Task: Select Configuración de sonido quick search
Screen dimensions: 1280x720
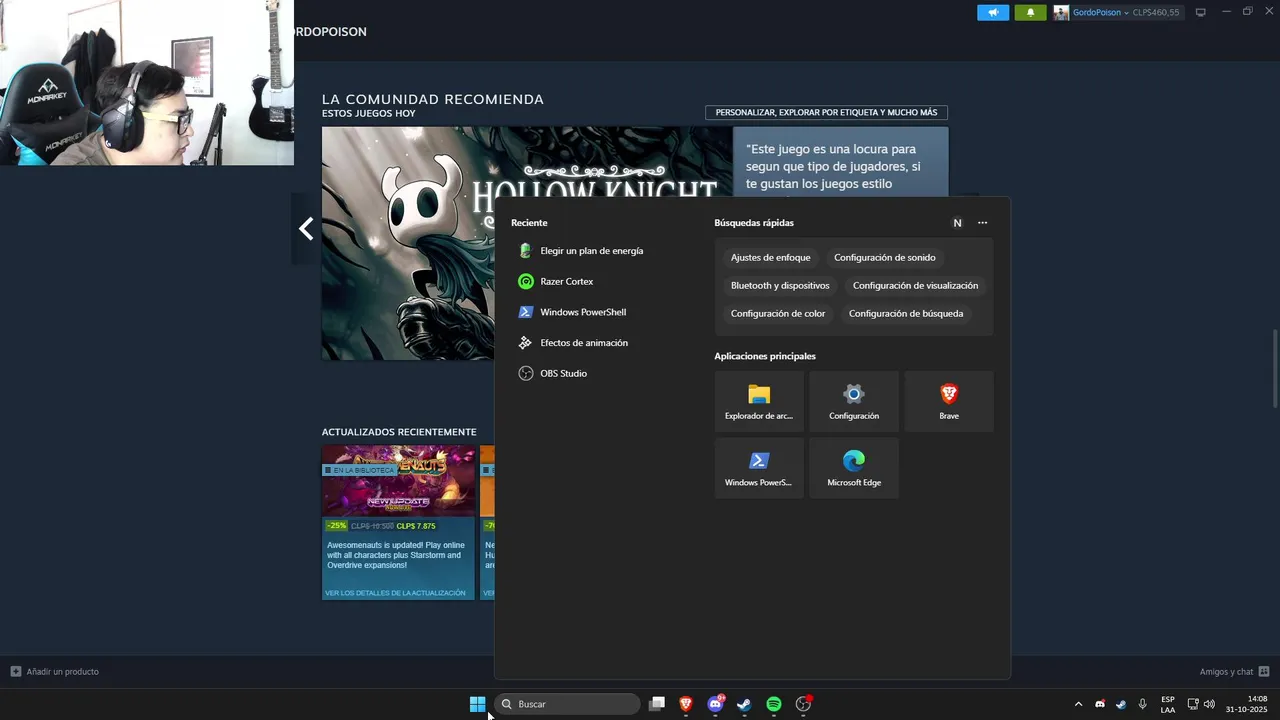Action: click(x=885, y=258)
